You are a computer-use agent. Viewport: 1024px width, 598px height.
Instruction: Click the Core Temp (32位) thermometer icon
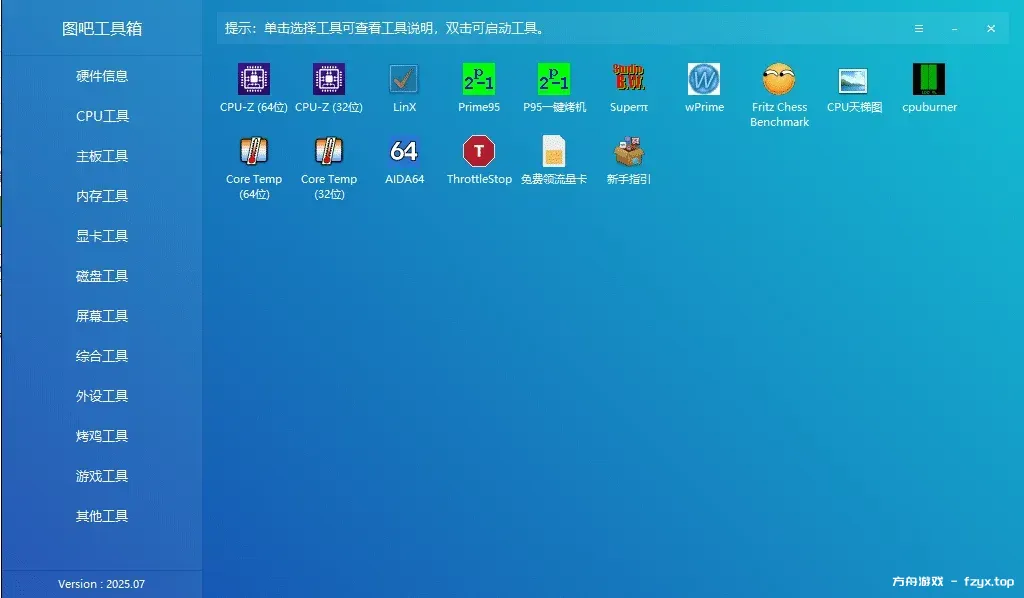328,151
